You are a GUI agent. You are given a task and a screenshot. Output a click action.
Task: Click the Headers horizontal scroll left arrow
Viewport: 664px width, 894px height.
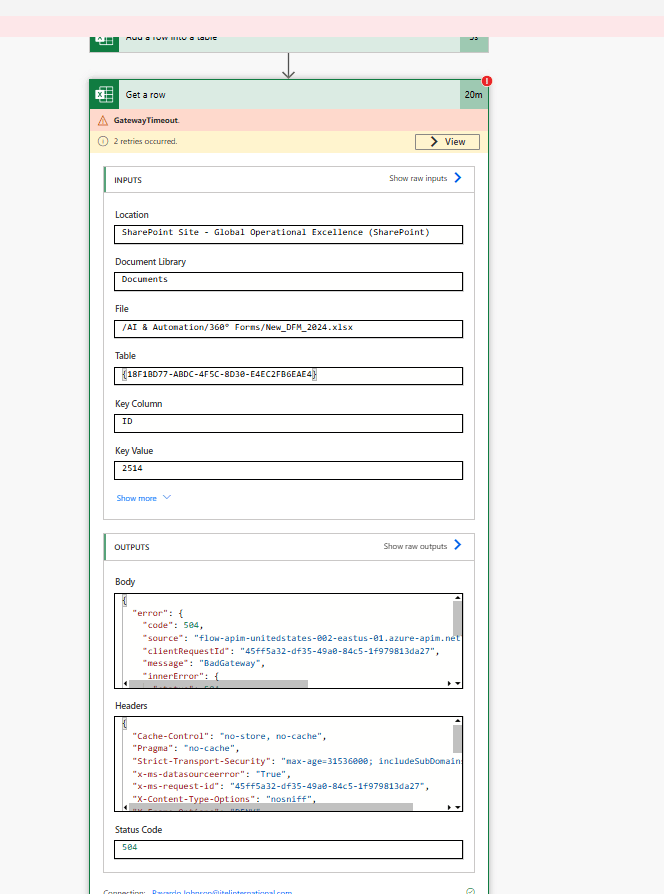click(x=126, y=807)
